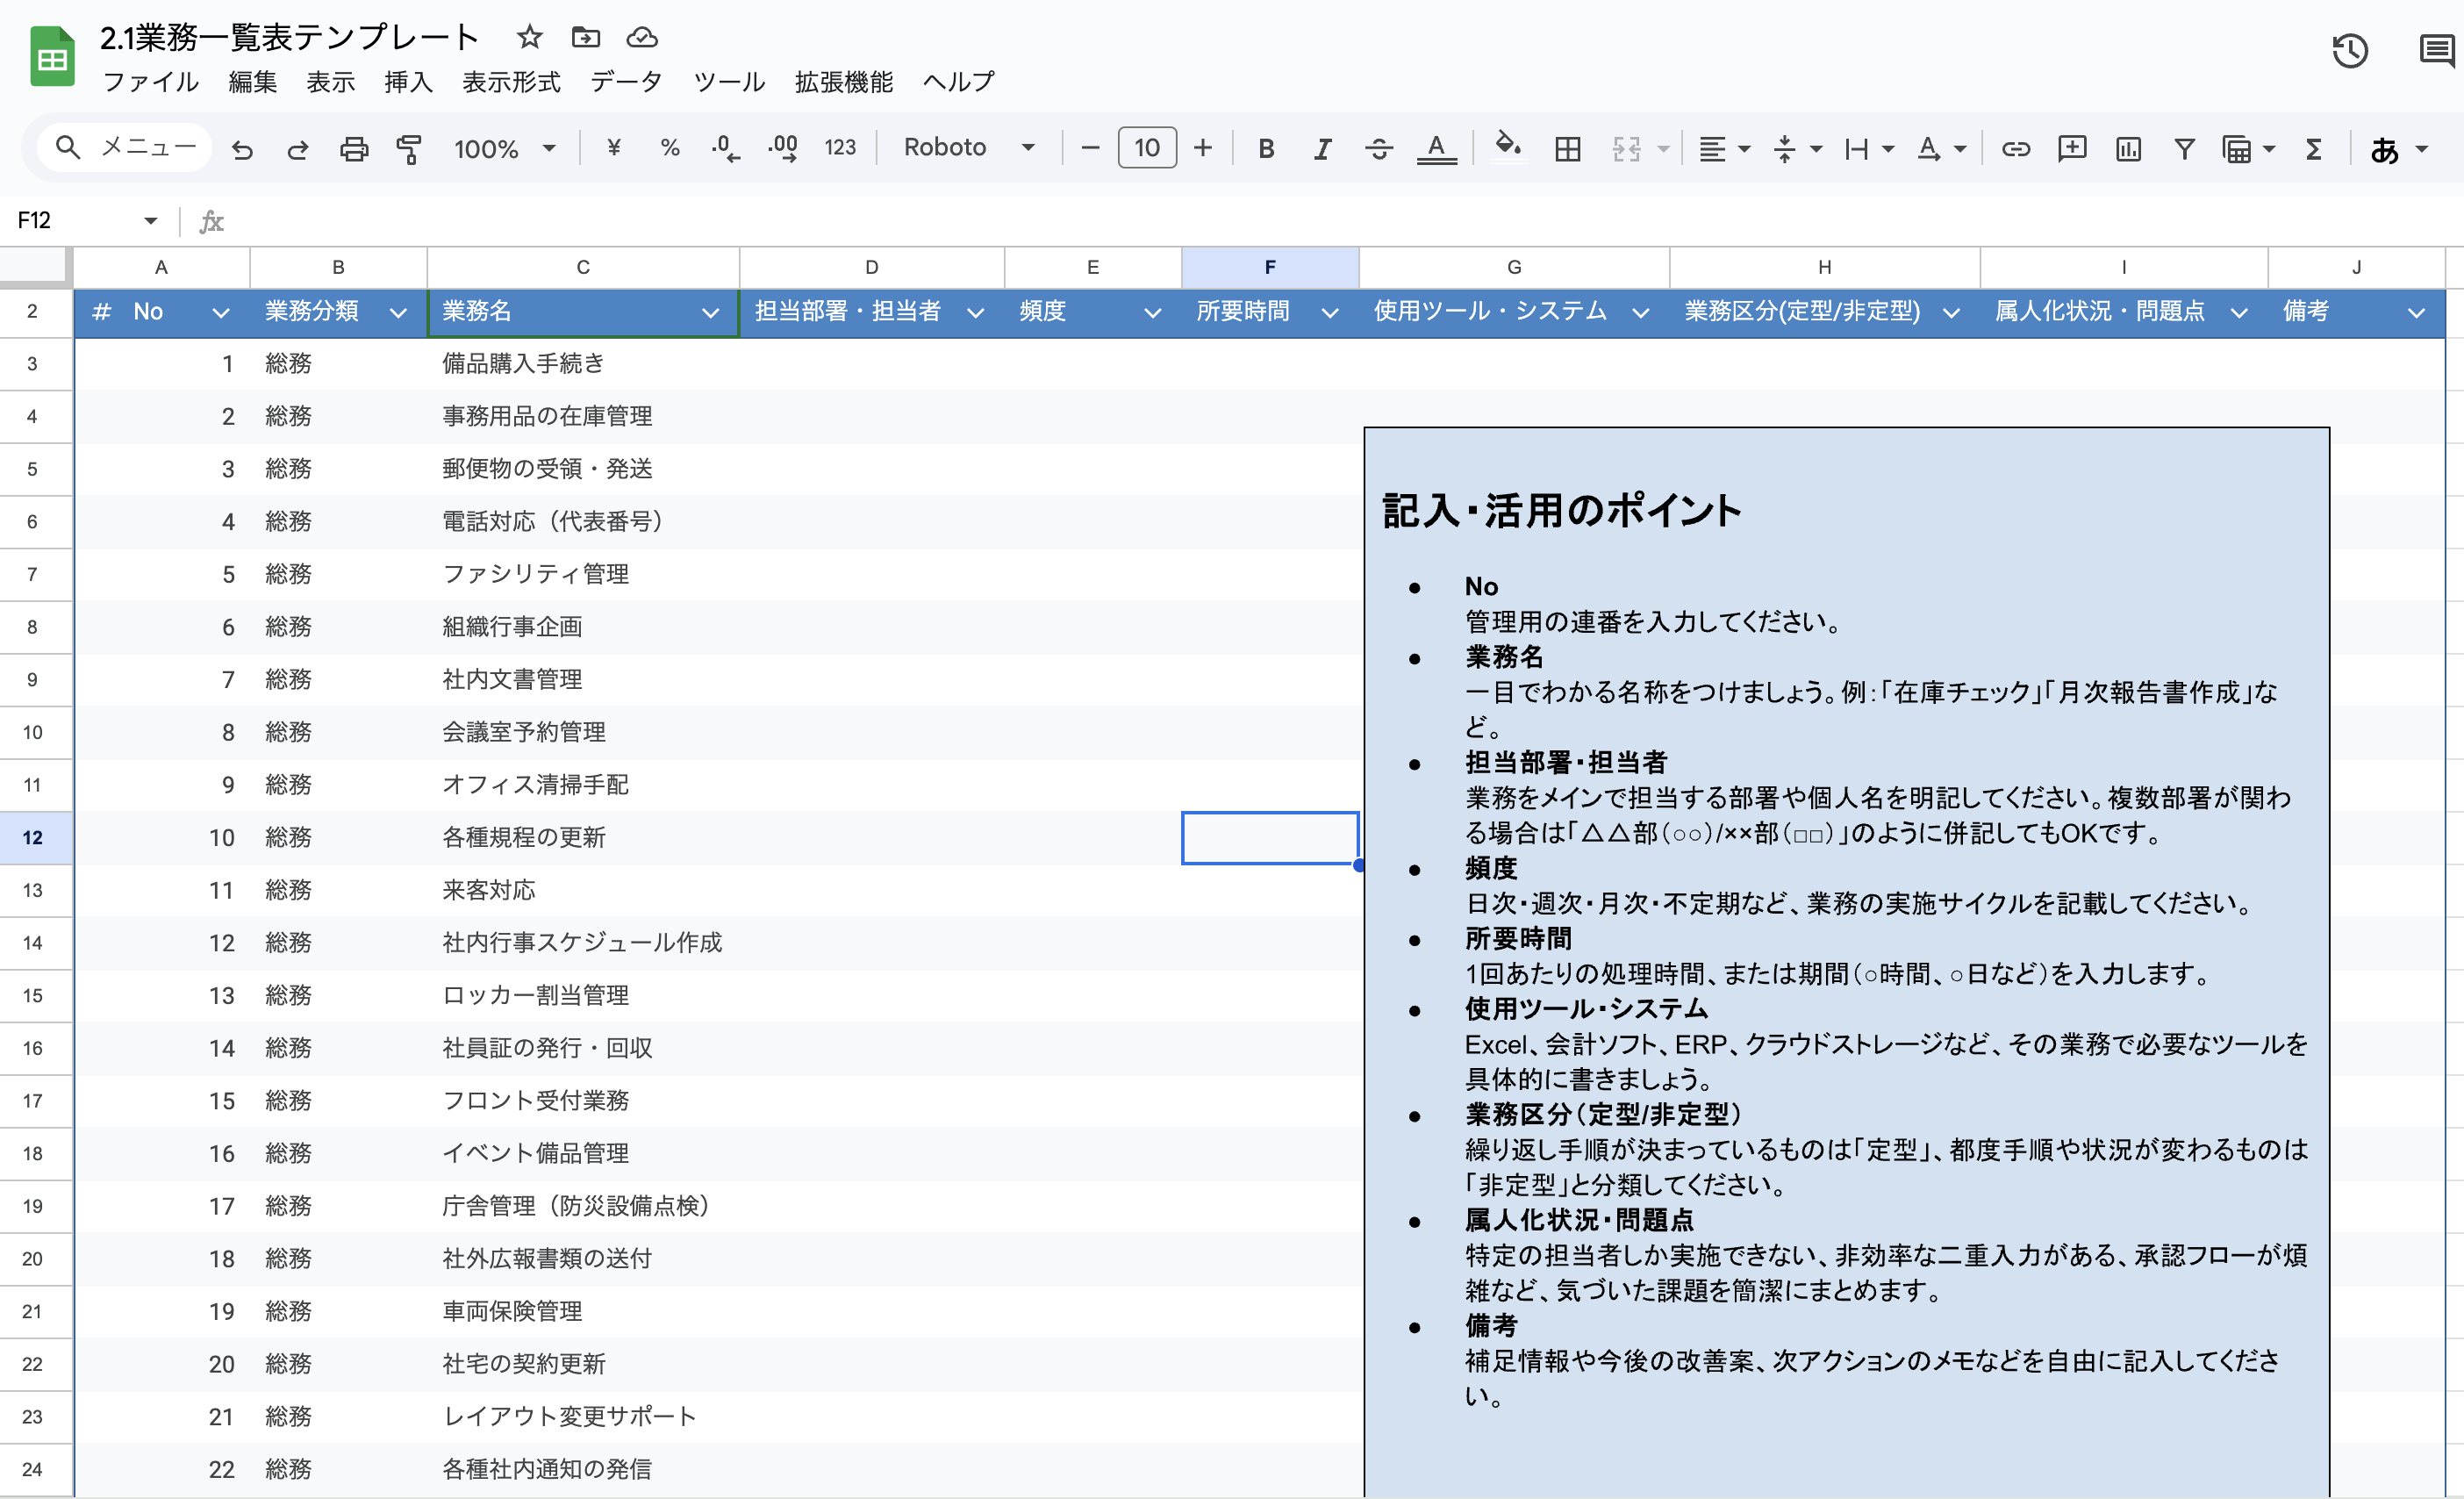The width and height of the screenshot is (2464, 1499).
Task: Apply bold formatting
Action: coord(1266,147)
